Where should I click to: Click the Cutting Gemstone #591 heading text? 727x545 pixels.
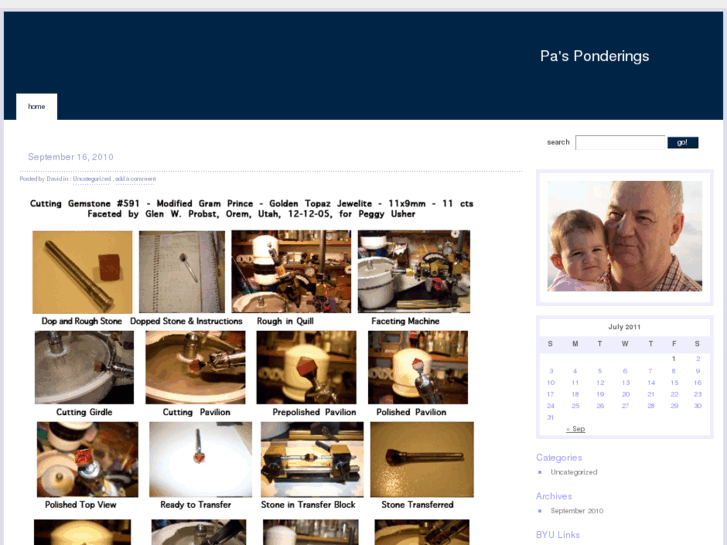pyautogui.click(x=251, y=204)
